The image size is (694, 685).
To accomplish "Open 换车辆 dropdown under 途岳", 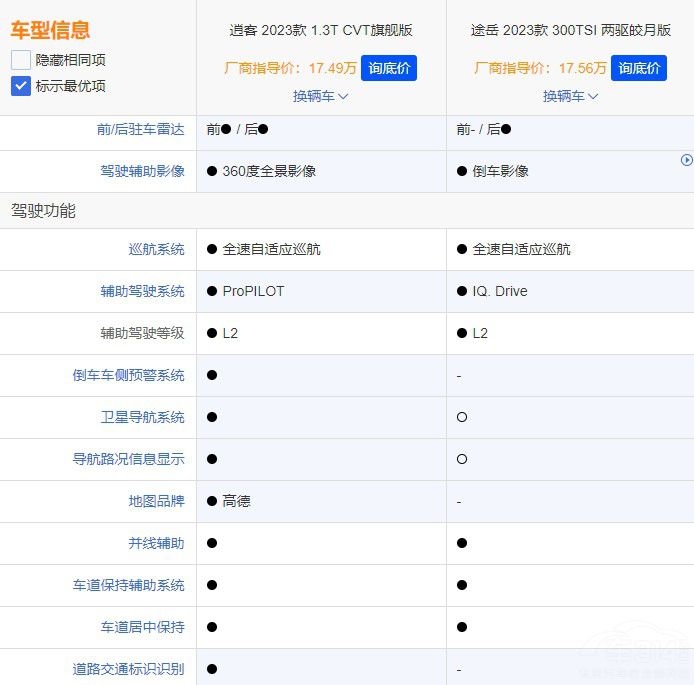I will 570,96.
